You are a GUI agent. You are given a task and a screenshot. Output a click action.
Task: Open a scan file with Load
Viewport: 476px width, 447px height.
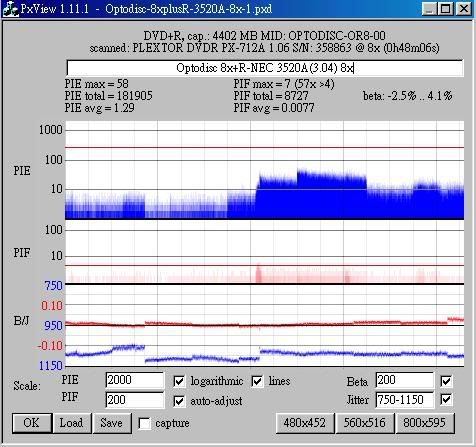(x=72, y=423)
